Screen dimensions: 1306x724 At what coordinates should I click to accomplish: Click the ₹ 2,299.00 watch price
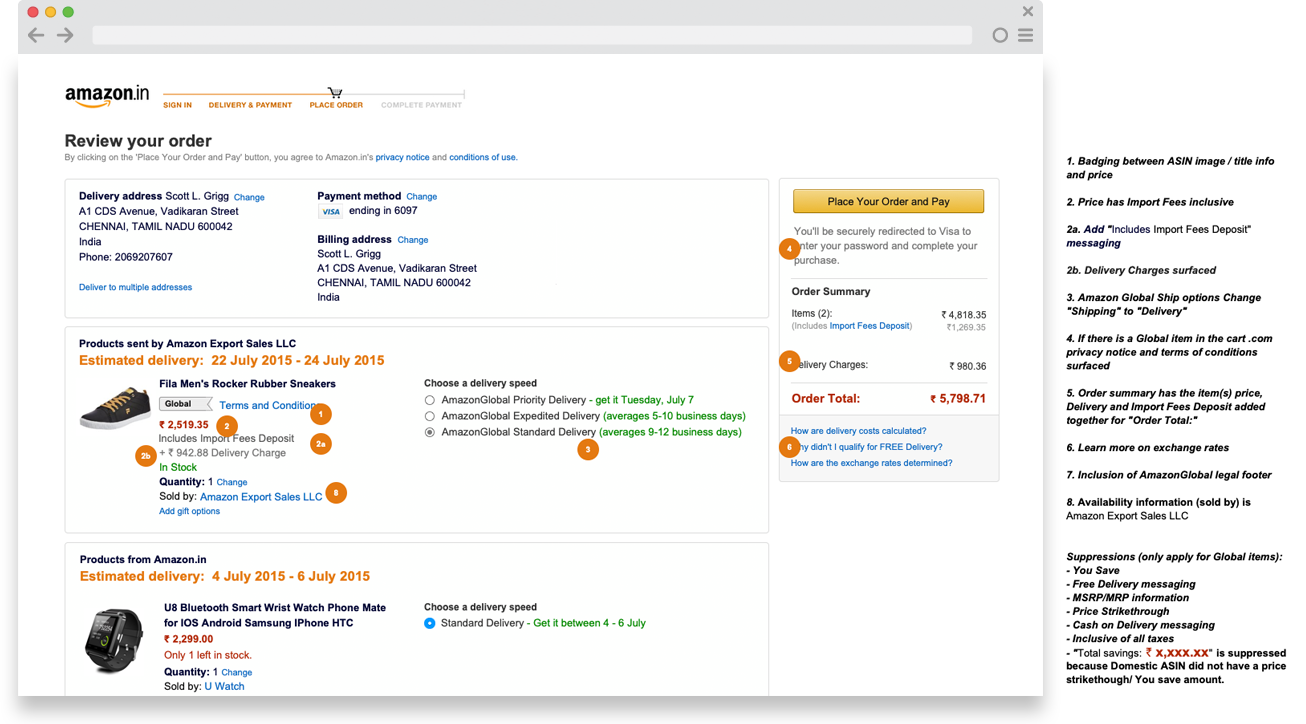point(188,639)
